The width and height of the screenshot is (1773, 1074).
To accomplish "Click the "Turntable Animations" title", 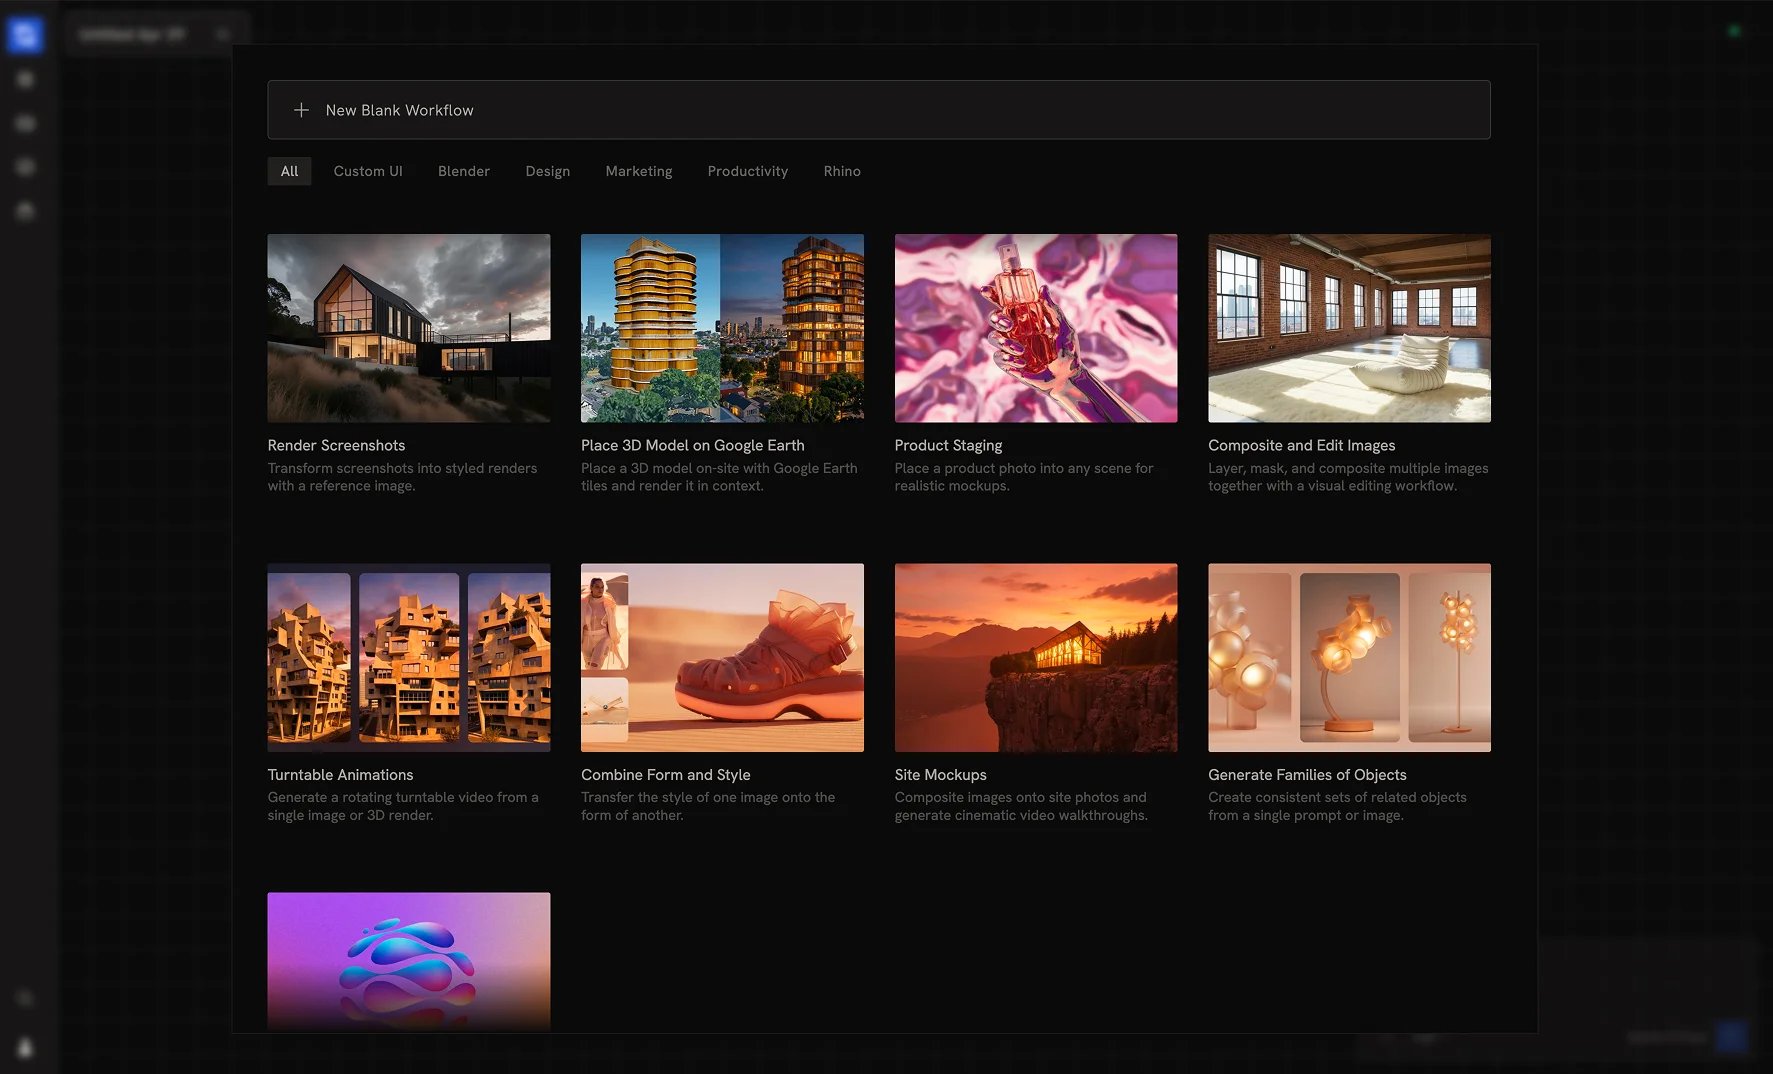I will (340, 775).
